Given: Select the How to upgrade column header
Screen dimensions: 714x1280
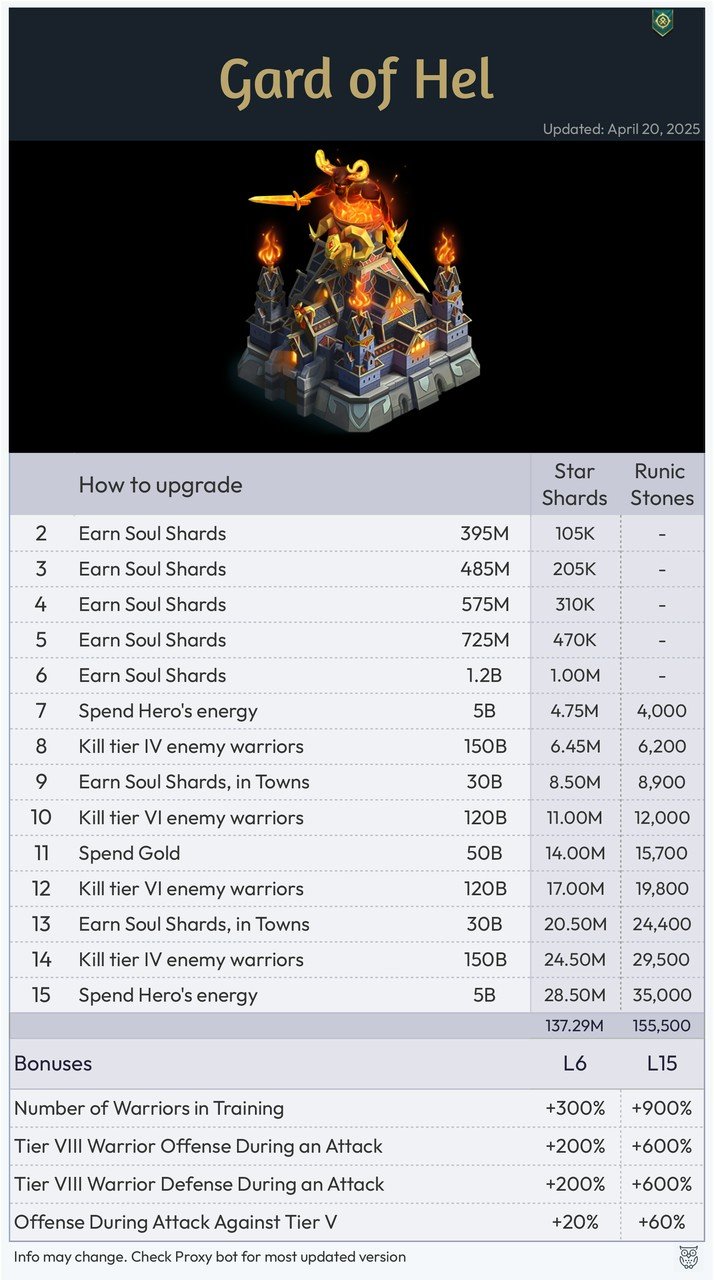Looking at the screenshot, I should point(160,485).
